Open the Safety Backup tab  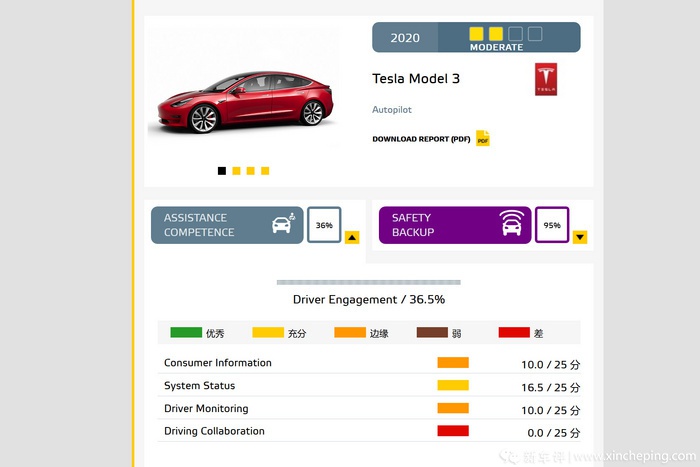(455, 225)
